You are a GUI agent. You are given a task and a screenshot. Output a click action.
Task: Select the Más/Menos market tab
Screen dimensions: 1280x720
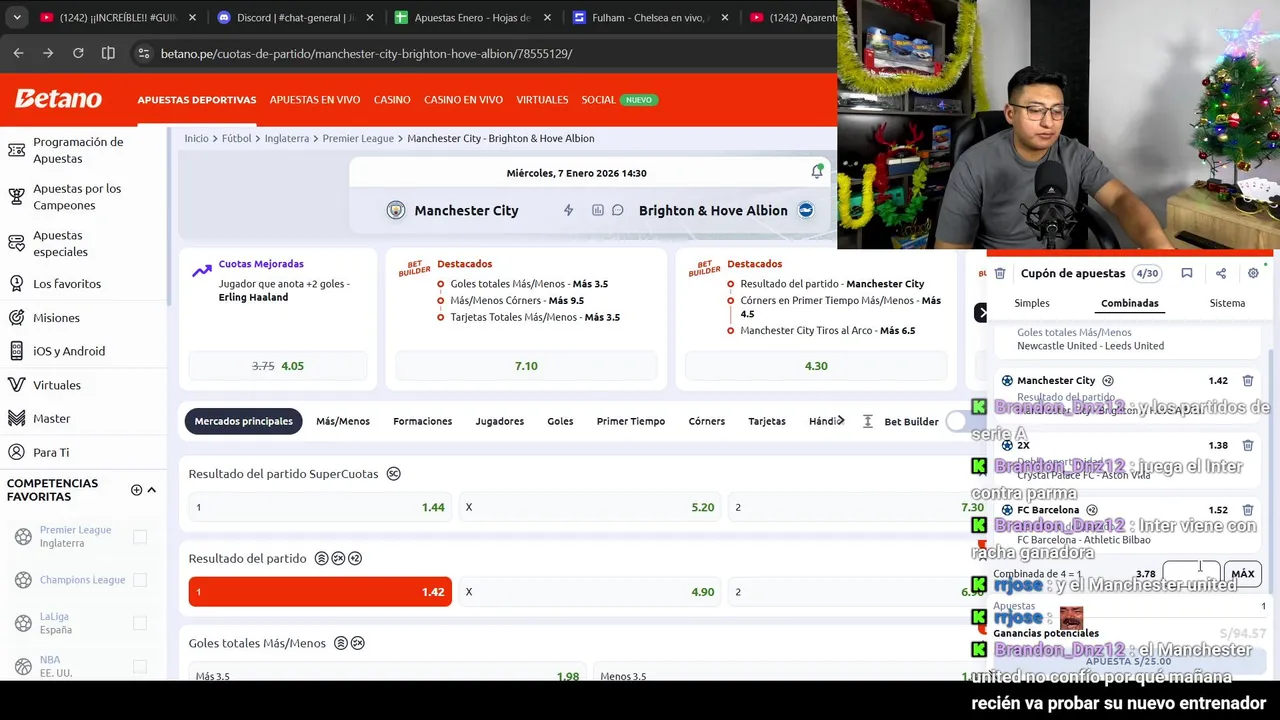pyautogui.click(x=343, y=421)
